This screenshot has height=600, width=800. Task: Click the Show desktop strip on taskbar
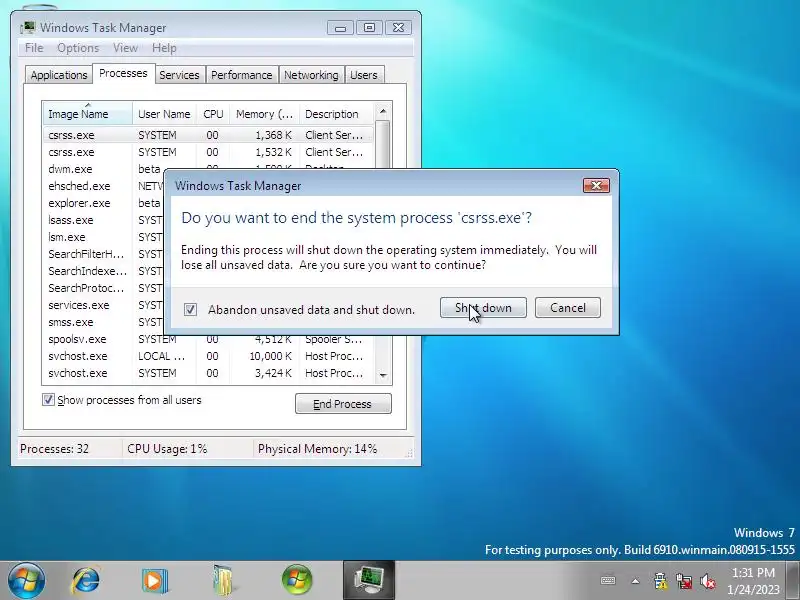click(794, 581)
